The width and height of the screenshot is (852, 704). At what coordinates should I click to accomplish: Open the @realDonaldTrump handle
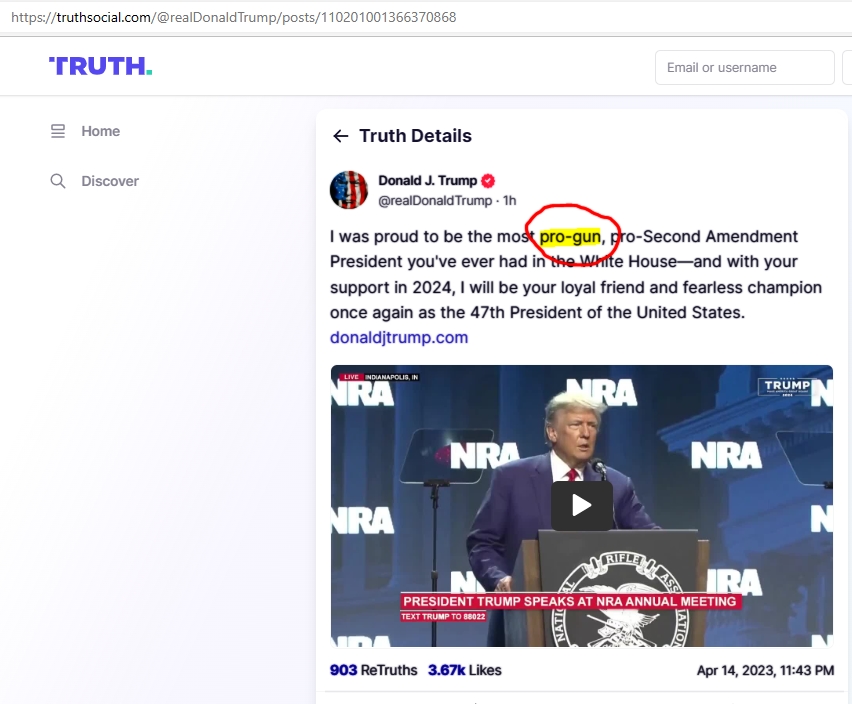tap(435, 200)
